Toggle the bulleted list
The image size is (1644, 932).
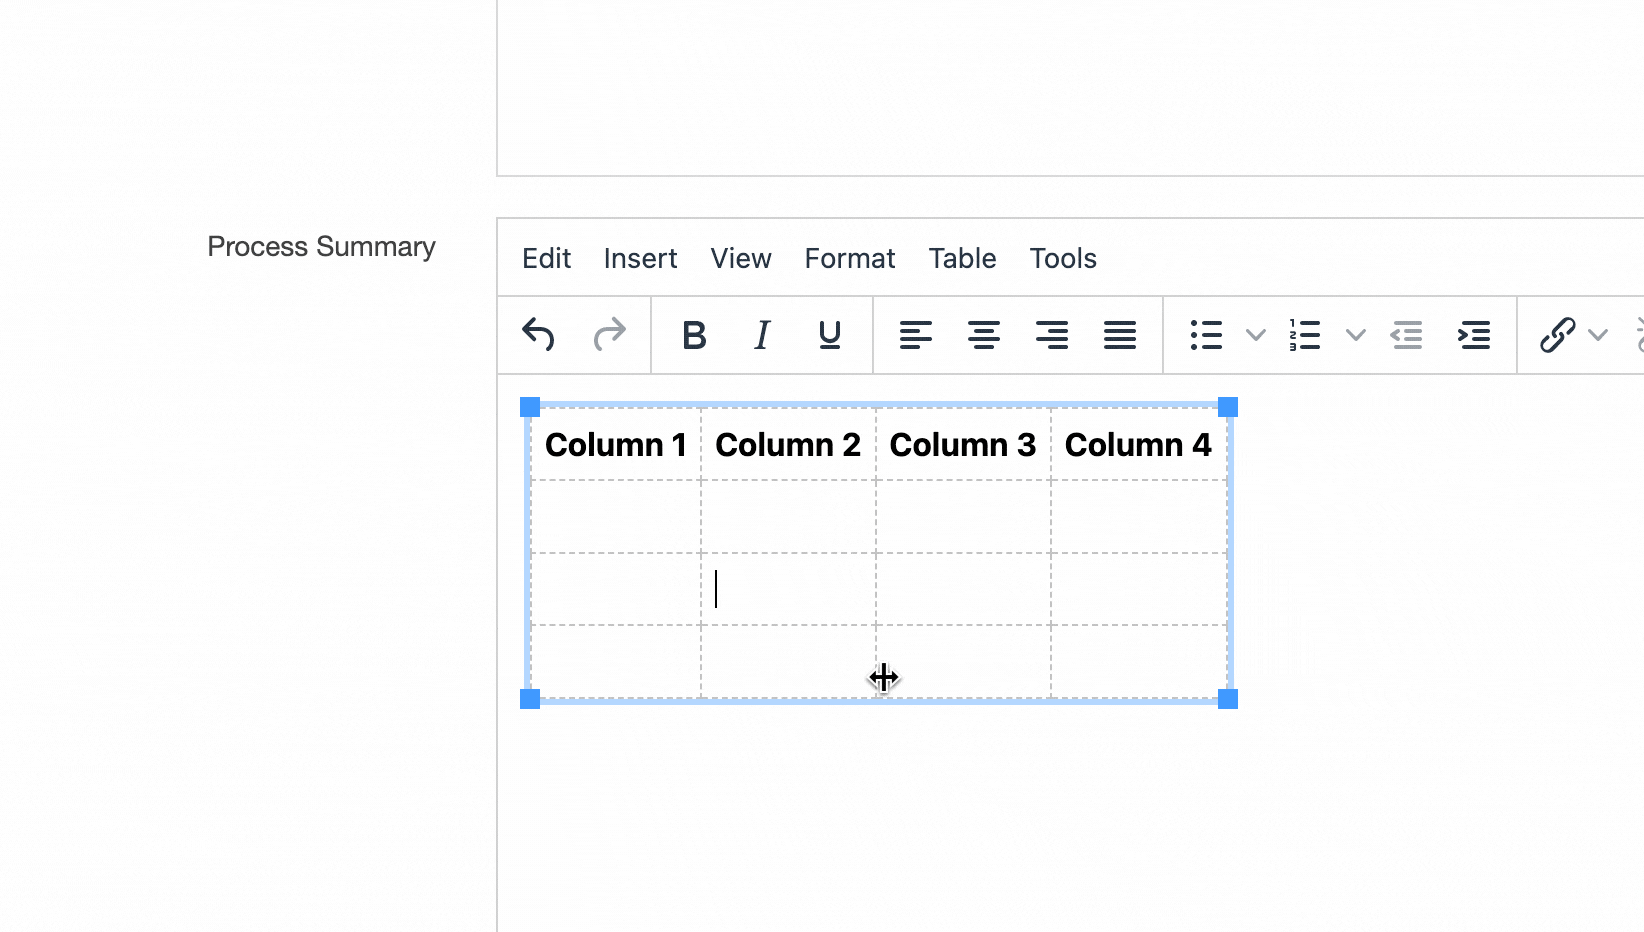pos(1206,335)
